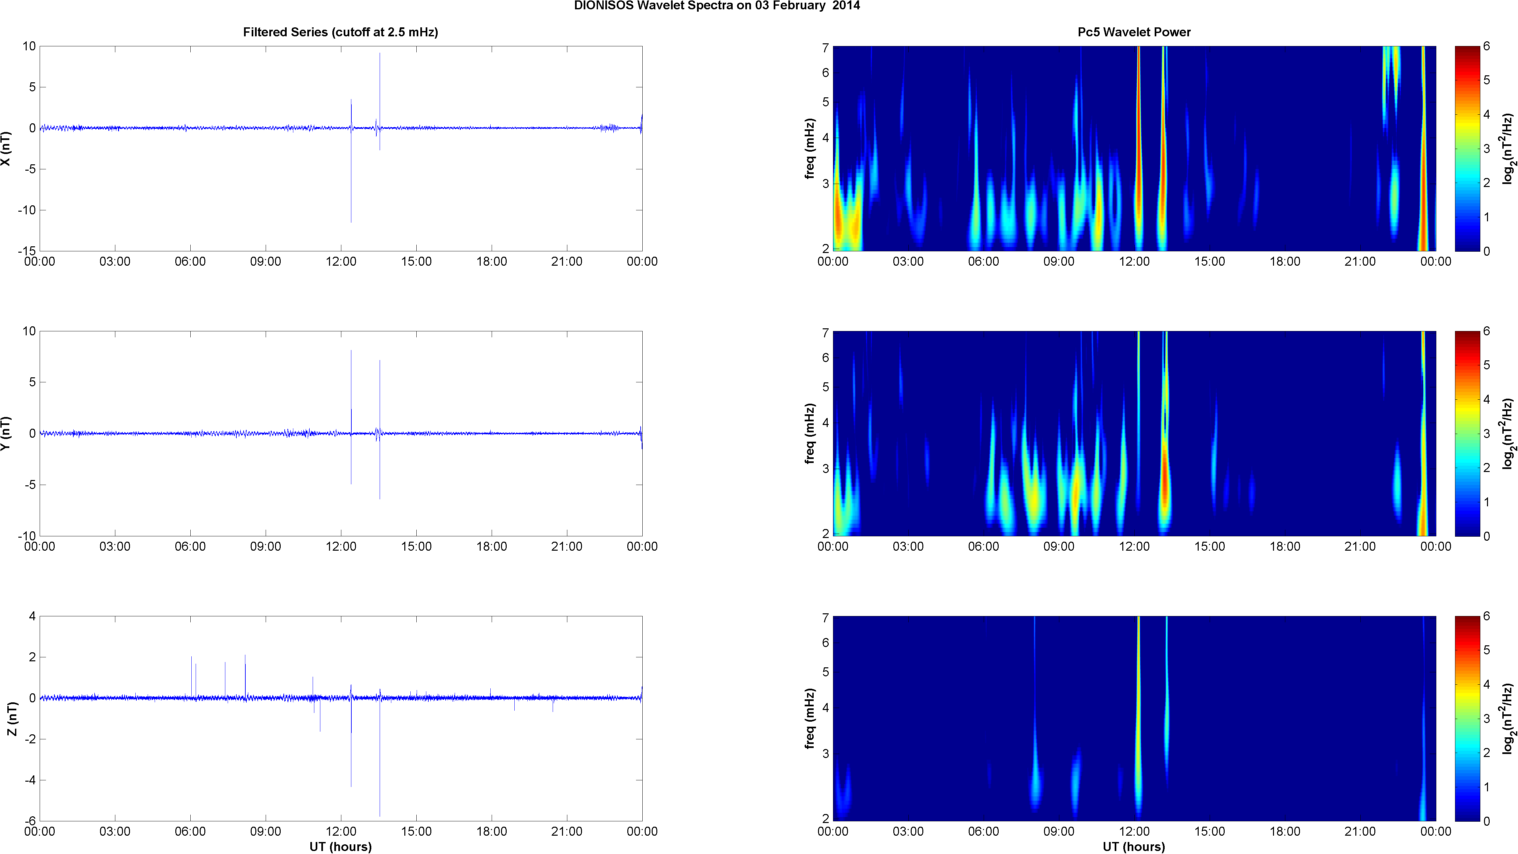
Task: Click the 'freq (mHz)' label of the Z-component spectrogram
Action: coord(809,718)
